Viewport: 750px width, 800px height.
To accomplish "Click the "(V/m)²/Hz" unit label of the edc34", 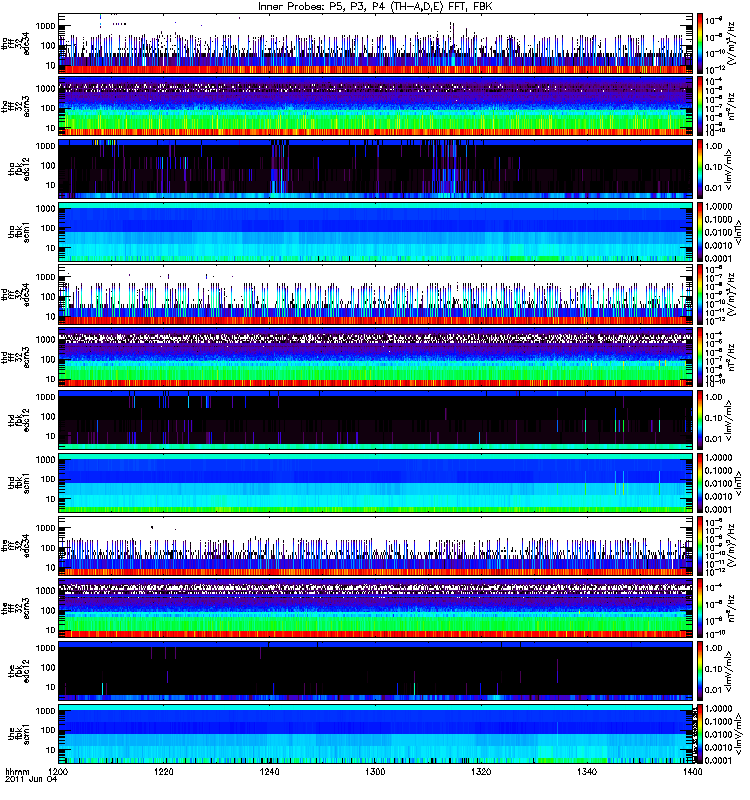I will 731,546.
